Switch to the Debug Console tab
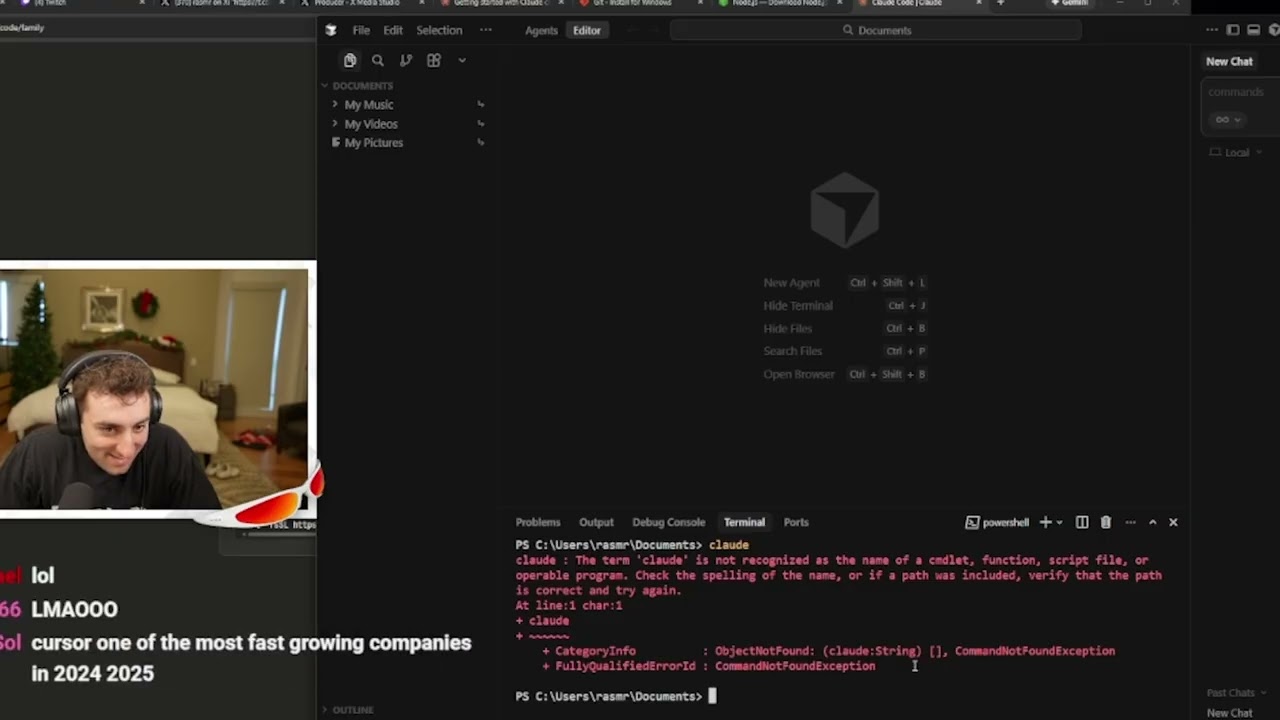The image size is (1280, 720). 668,522
